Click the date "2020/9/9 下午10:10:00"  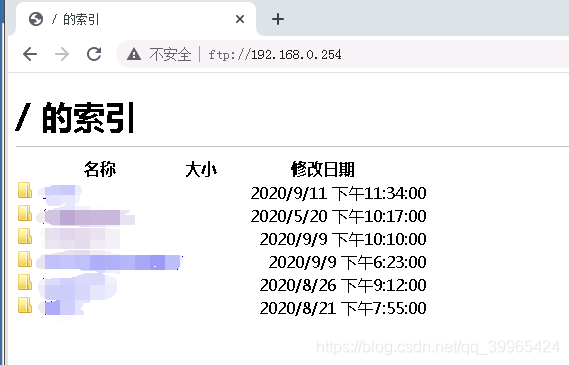click(343, 239)
